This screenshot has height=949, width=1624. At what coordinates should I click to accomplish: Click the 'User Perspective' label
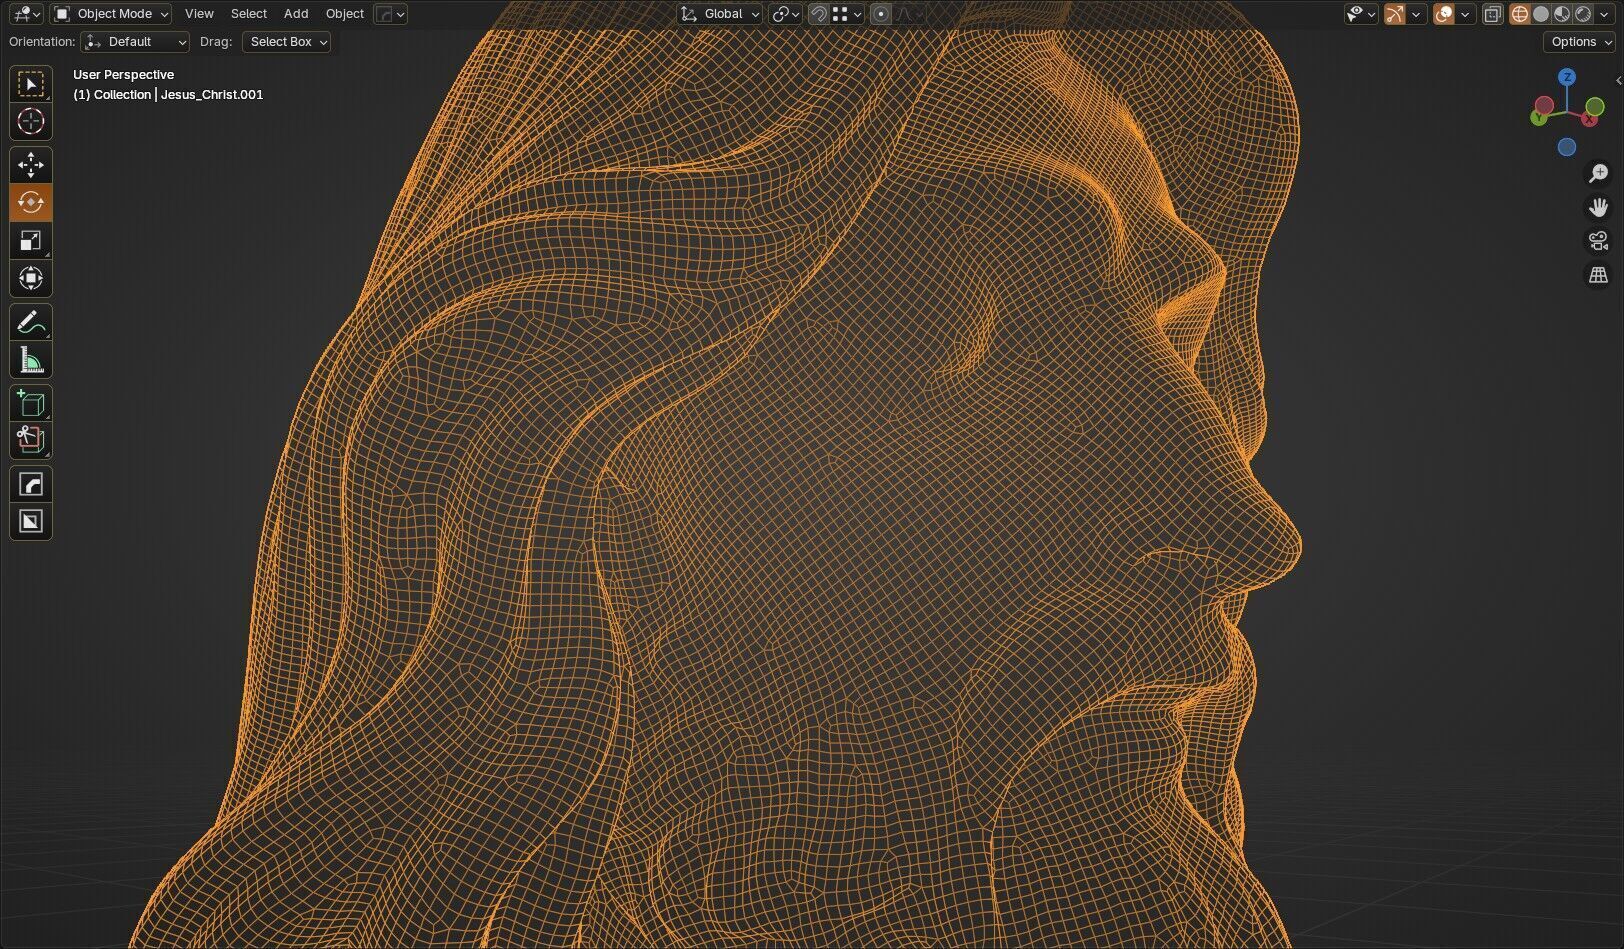pyautogui.click(x=123, y=75)
